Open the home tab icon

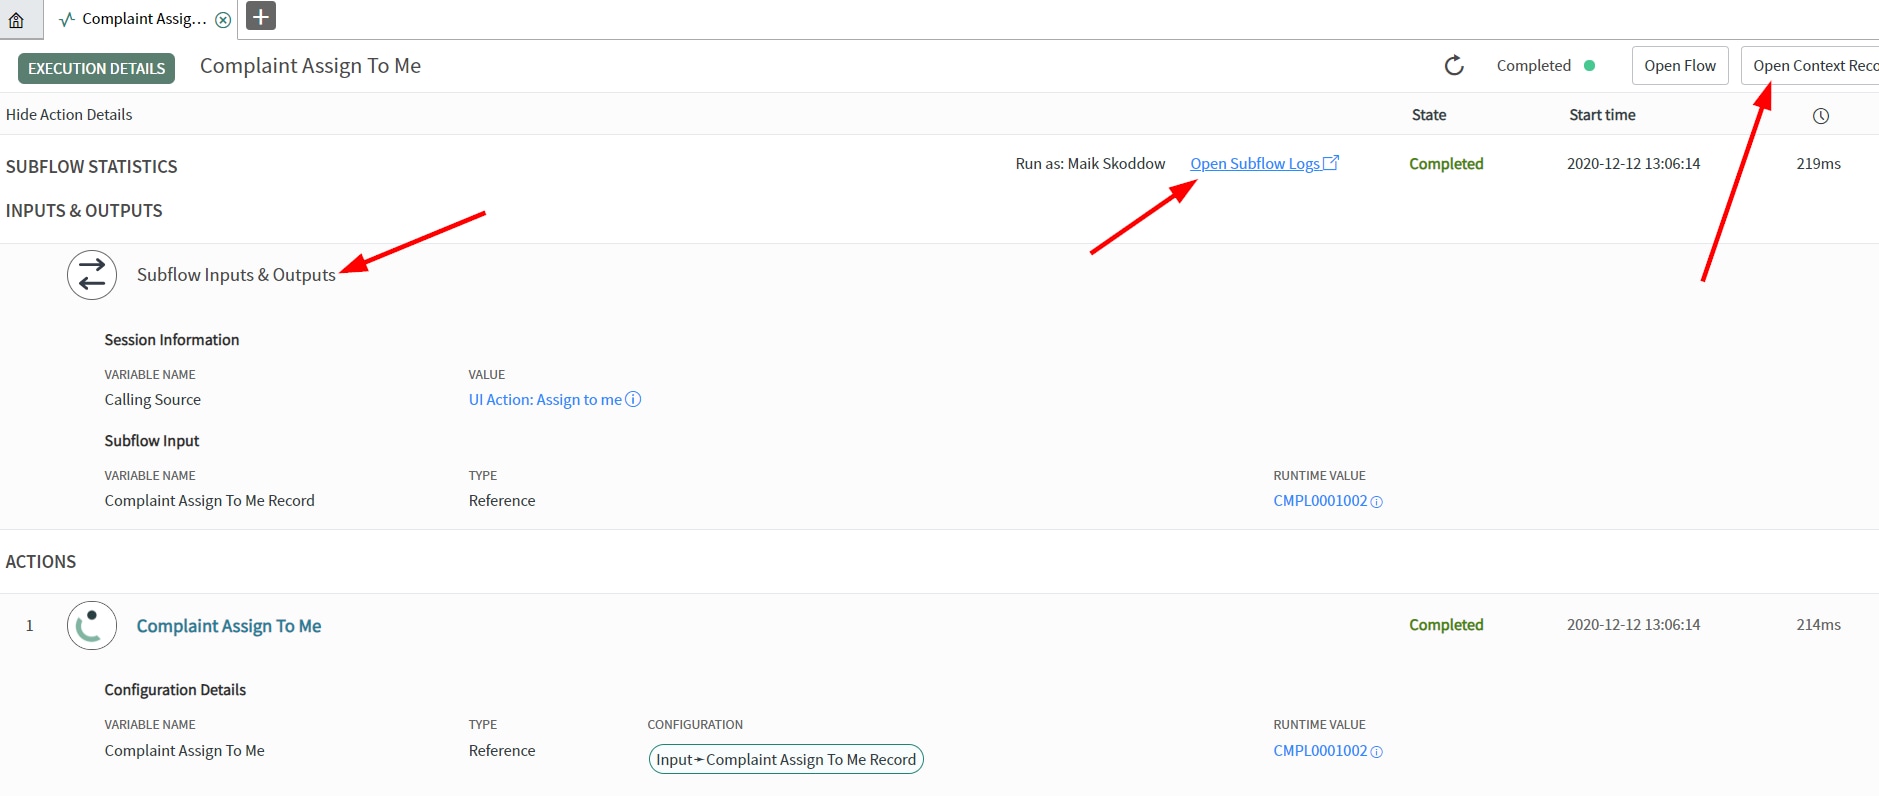(16, 19)
